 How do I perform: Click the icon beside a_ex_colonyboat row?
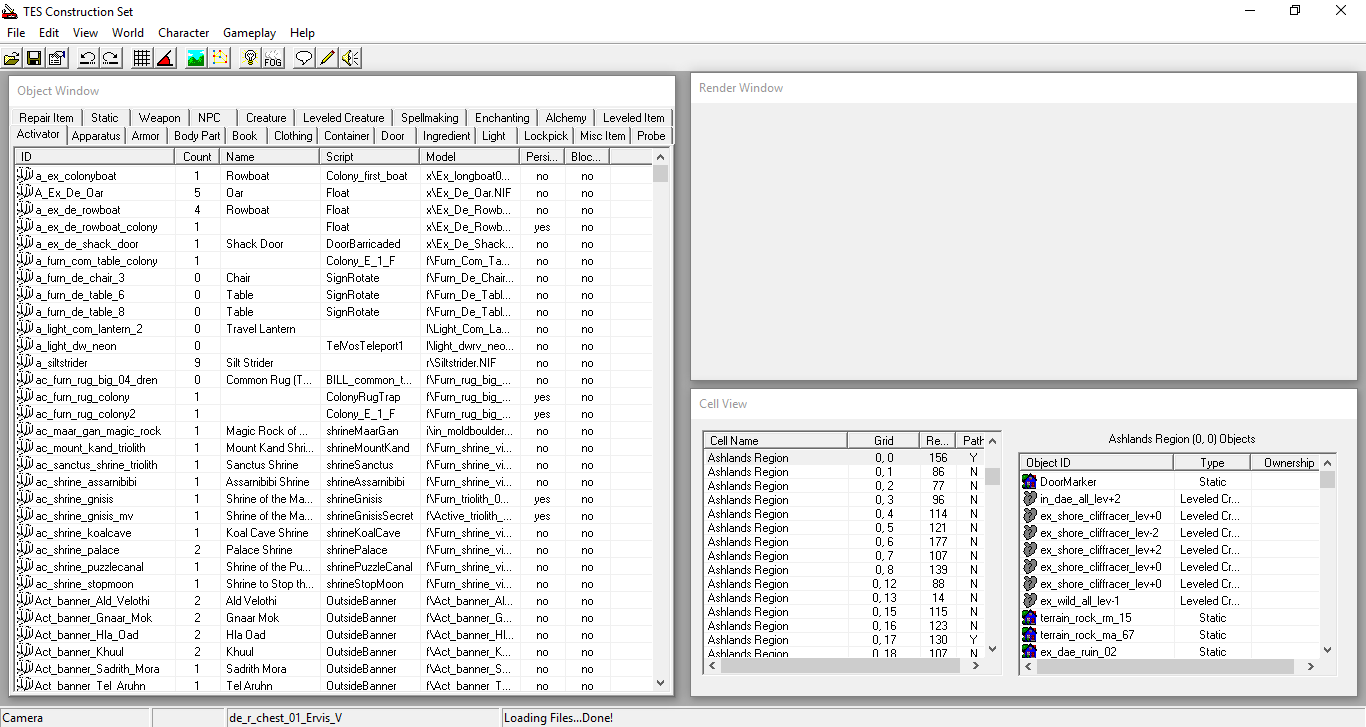(25, 176)
